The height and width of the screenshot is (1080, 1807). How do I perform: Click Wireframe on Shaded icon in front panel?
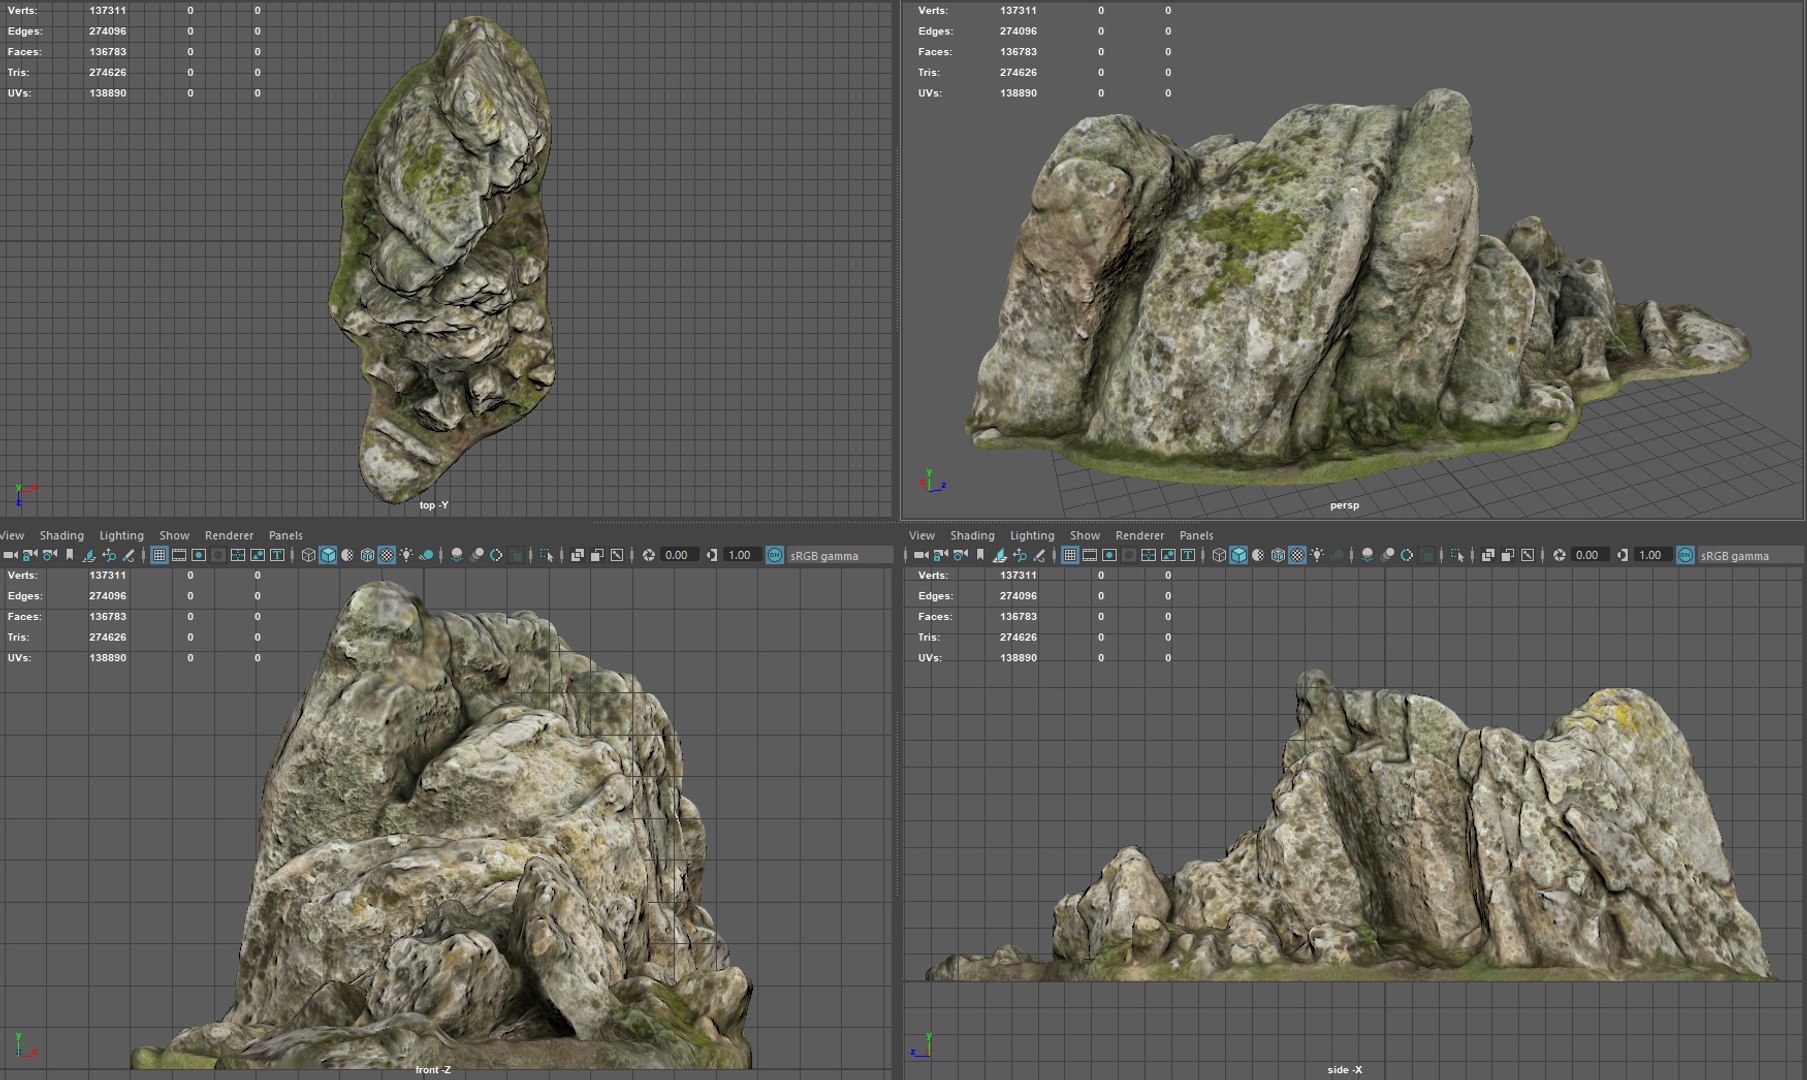[367, 555]
